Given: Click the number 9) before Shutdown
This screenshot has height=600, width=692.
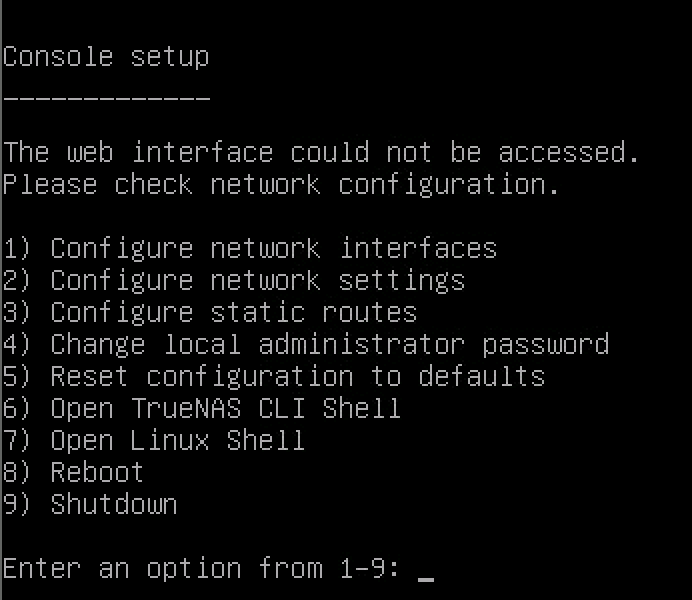Looking at the screenshot, I should point(17,504).
